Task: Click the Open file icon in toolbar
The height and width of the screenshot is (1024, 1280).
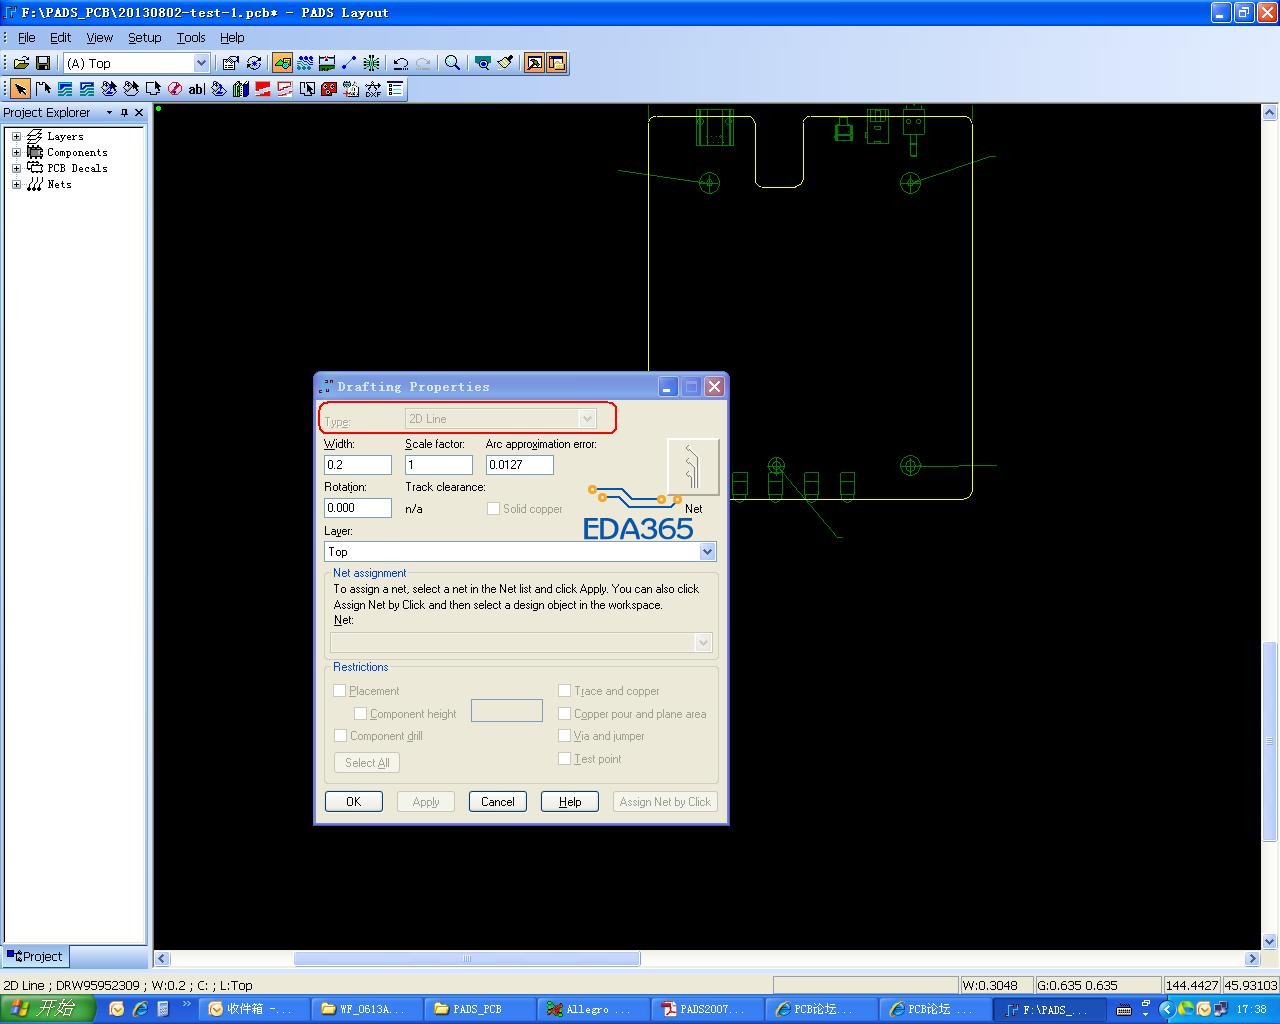Action: pyautogui.click(x=20, y=63)
